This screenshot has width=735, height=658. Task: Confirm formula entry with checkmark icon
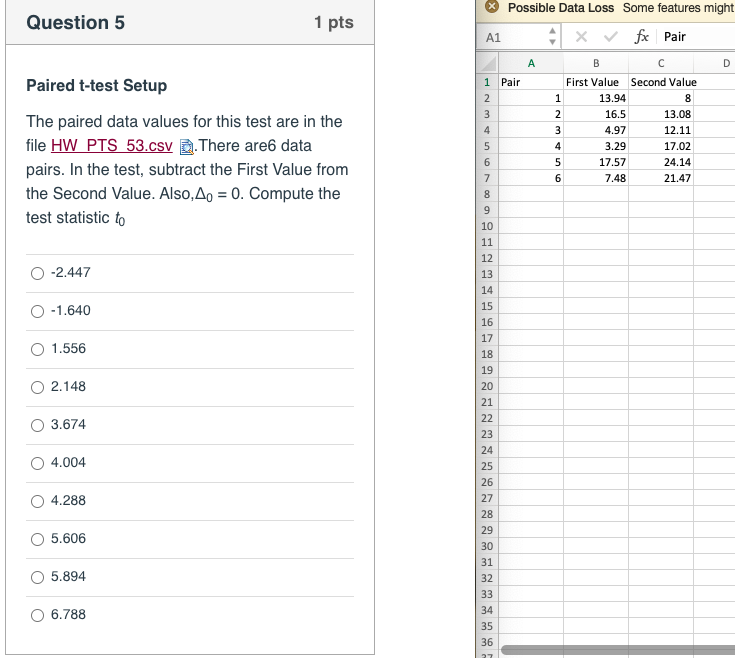610,37
